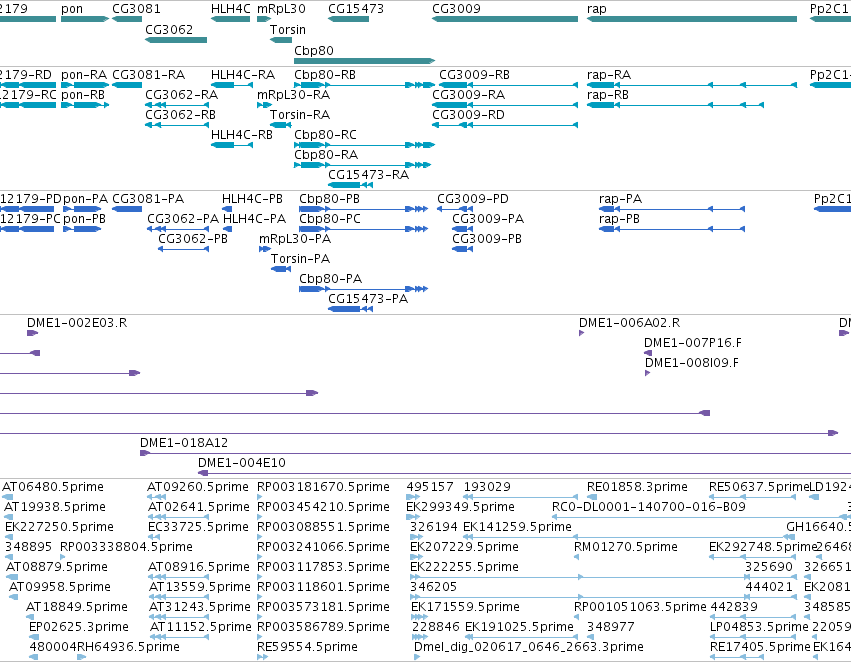Click BAC clone DME1-018A12
The width and height of the screenshot is (851, 662).
pyautogui.click(x=184, y=443)
